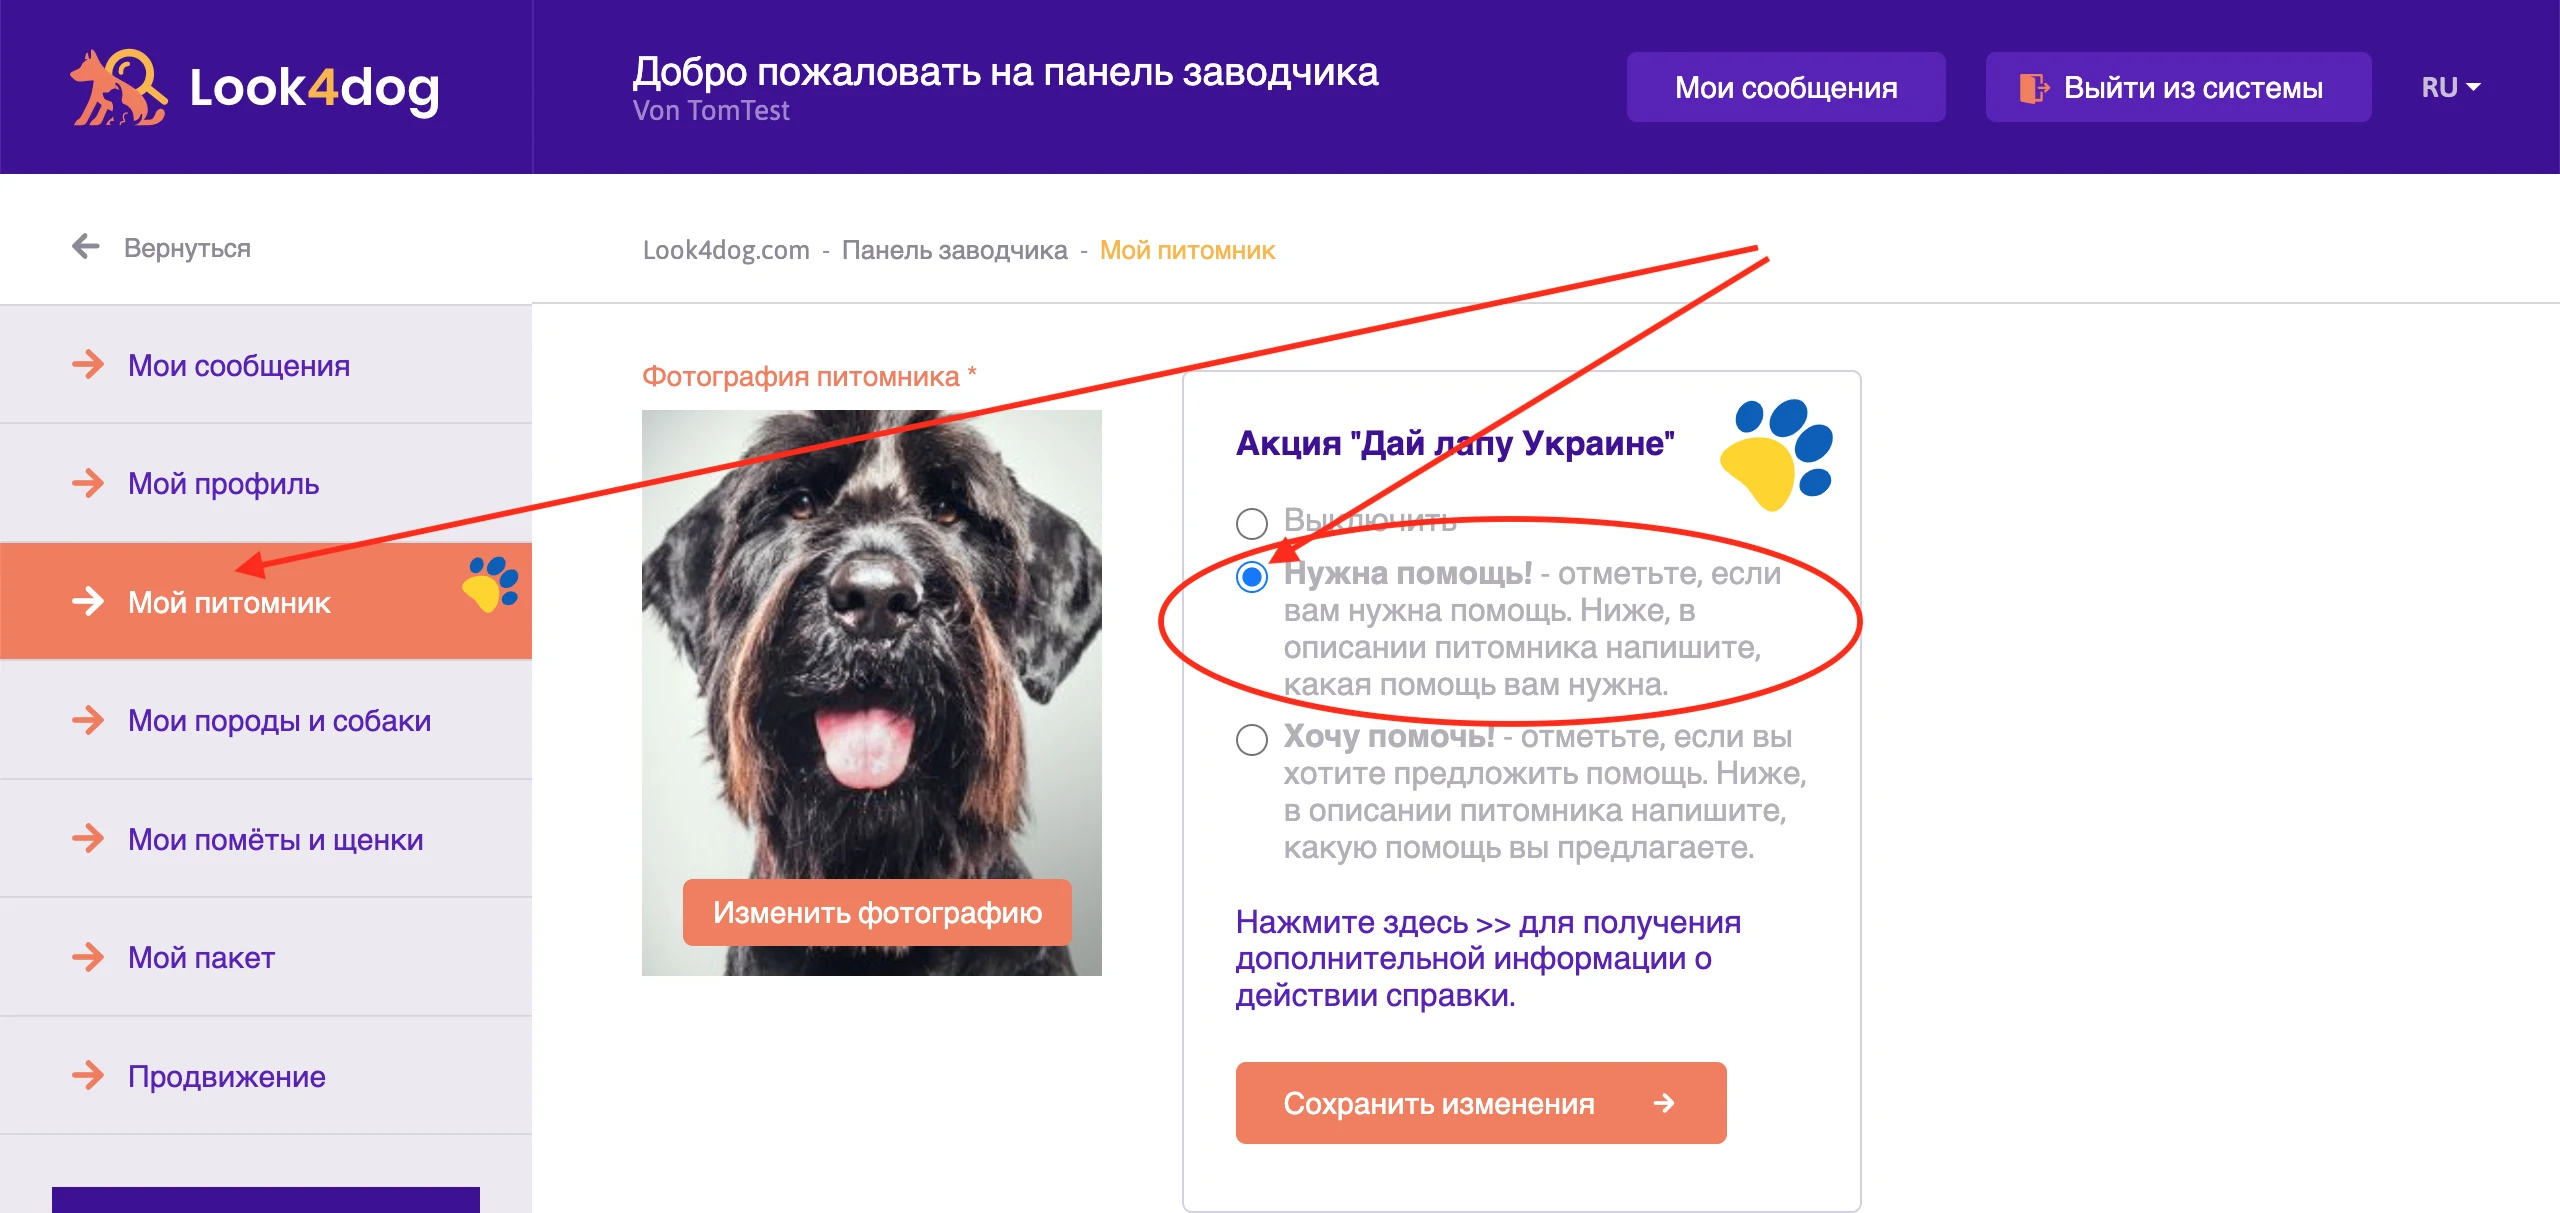This screenshot has width=2560, height=1213.
Task: Click Панель заводчика in the breadcrumb
Action: (955, 249)
